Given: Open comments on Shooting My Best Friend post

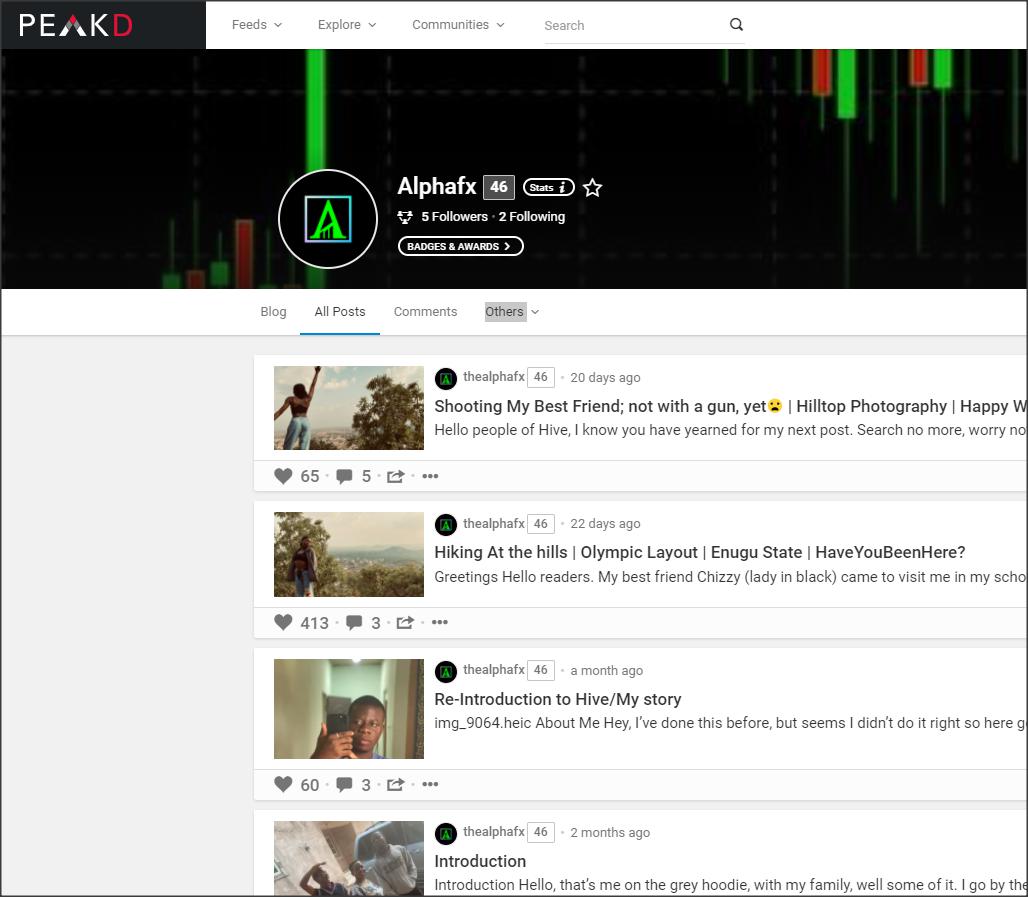Looking at the screenshot, I should tap(344, 476).
